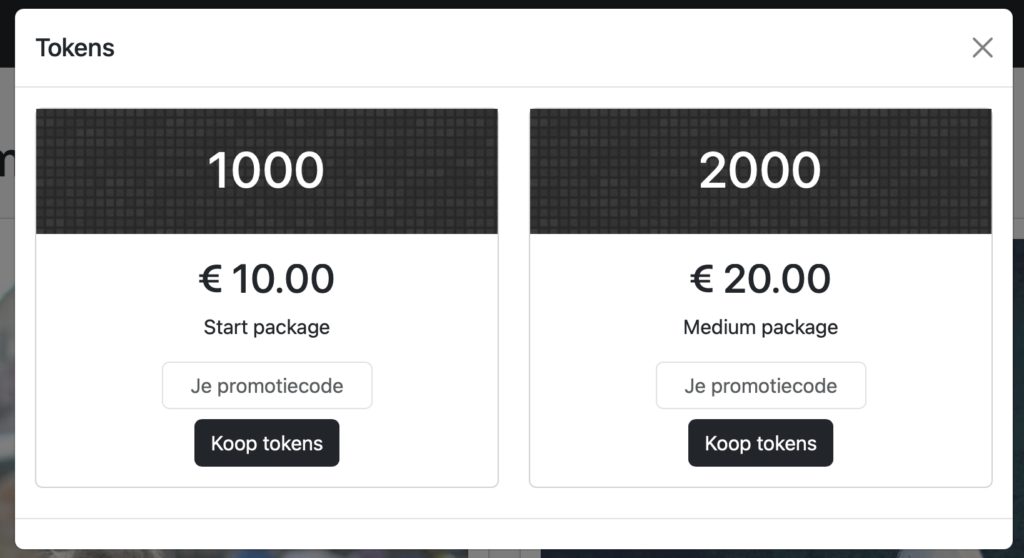
Task: Click the Tokens dialog title
Action: click(75, 48)
